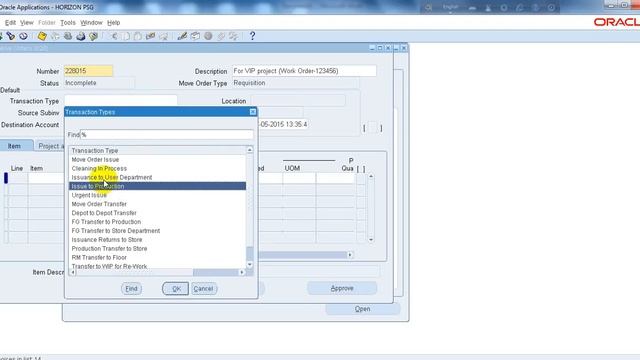Click the Zoom toolbar icon
640x360 pixels.
(196, 36)
